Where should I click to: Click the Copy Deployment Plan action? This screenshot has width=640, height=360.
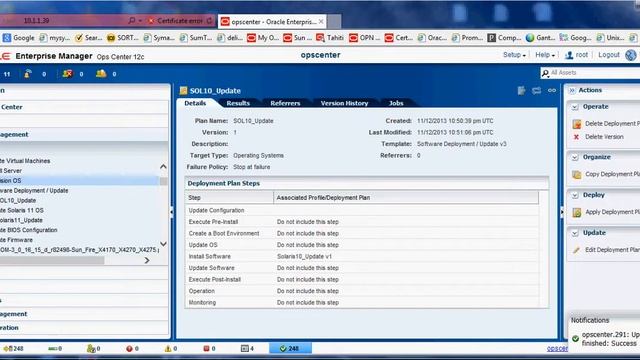pyautogui.click(x=612, y=174)
